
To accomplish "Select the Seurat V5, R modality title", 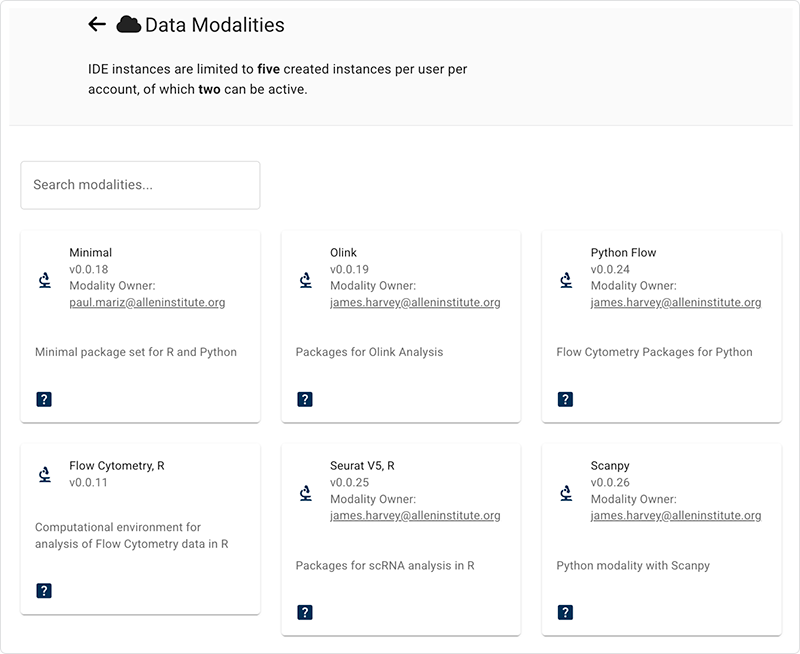I will [363, 466].
